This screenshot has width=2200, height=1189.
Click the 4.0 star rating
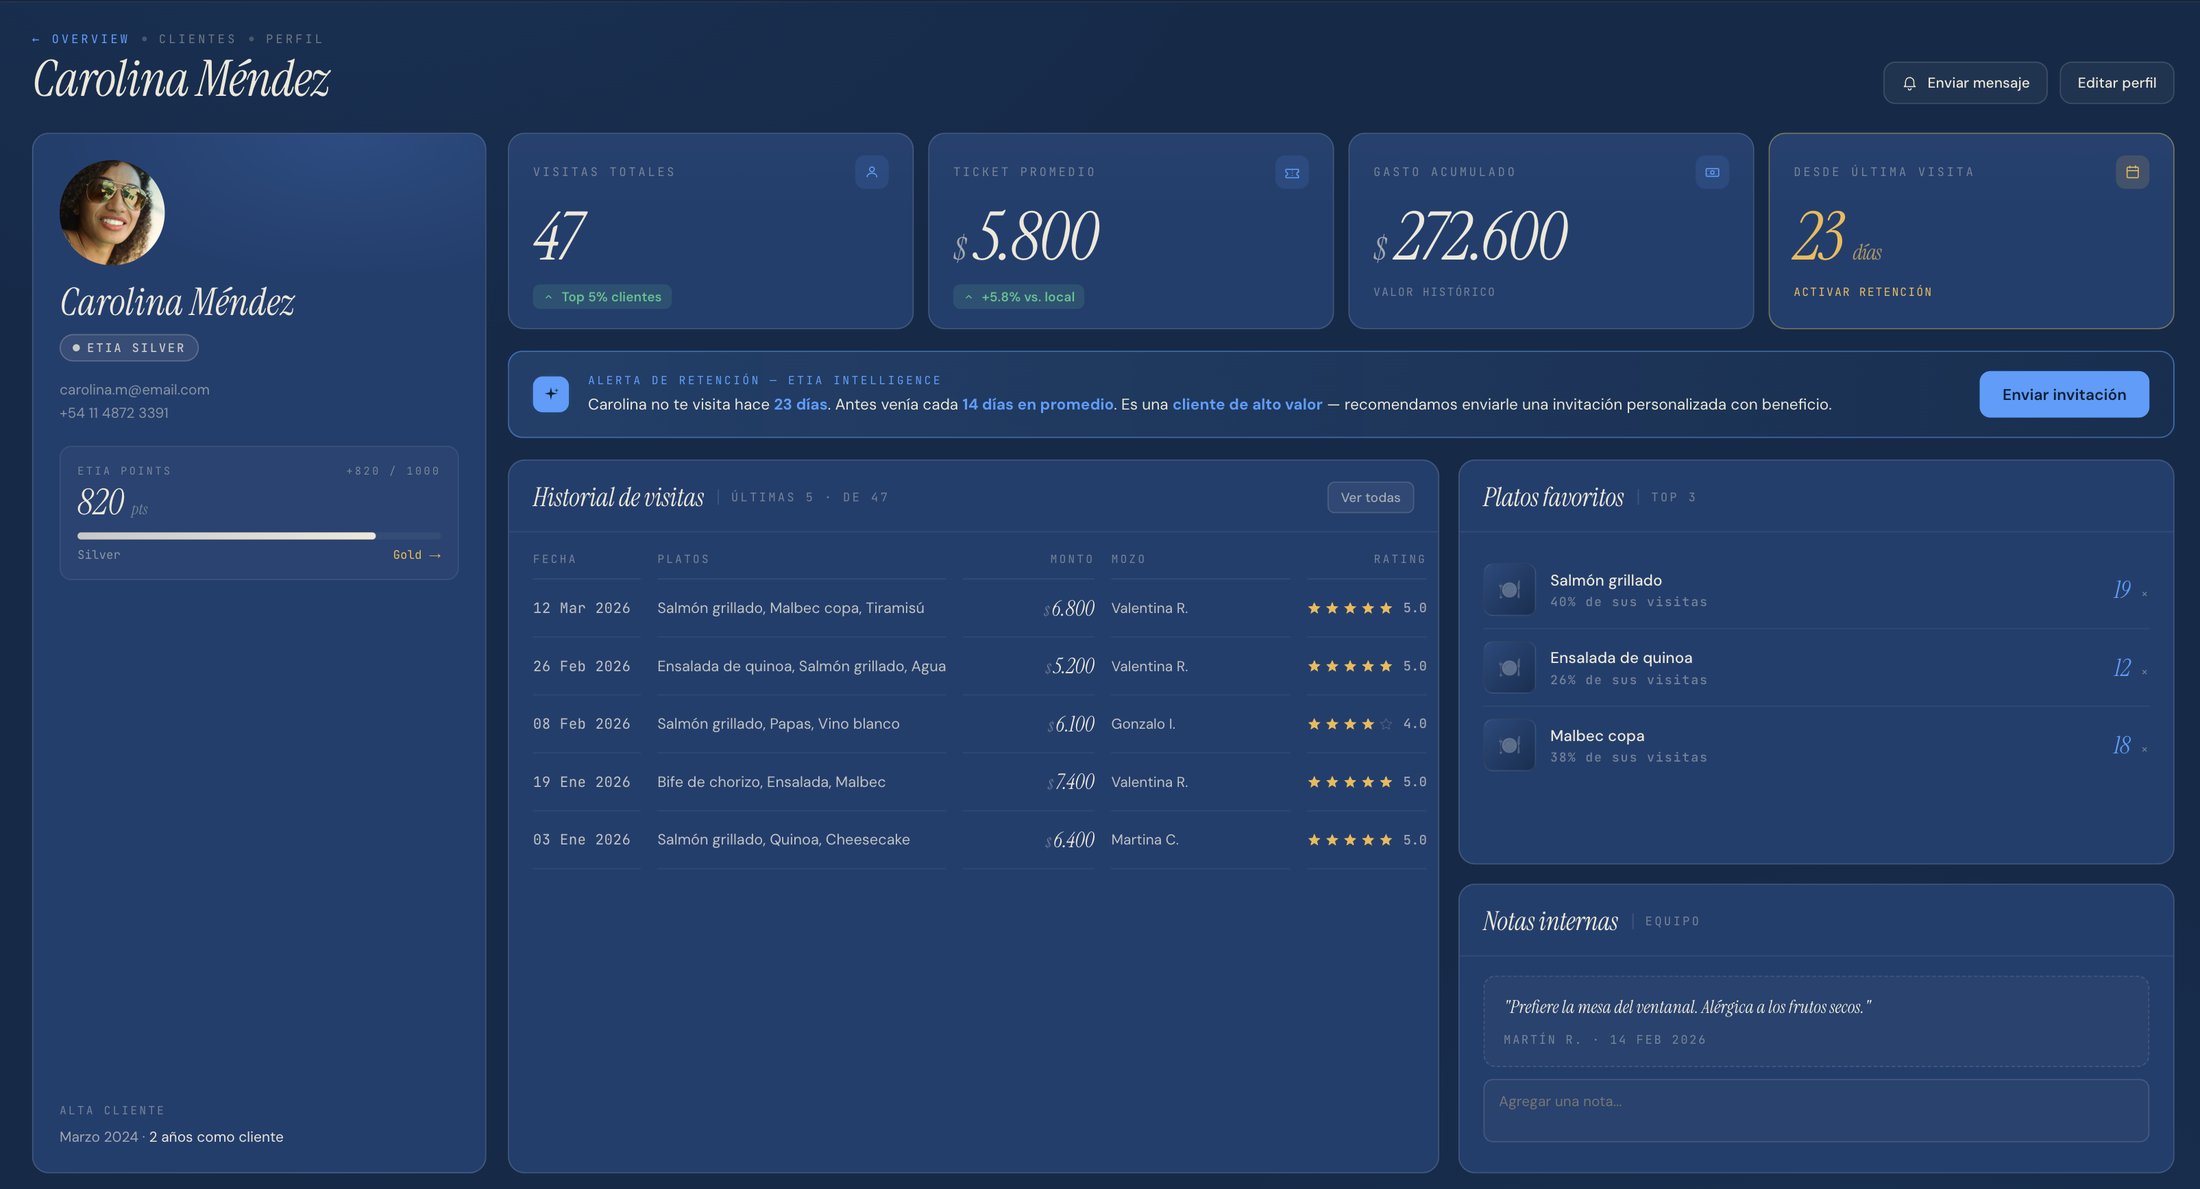tap(1367, 724)
